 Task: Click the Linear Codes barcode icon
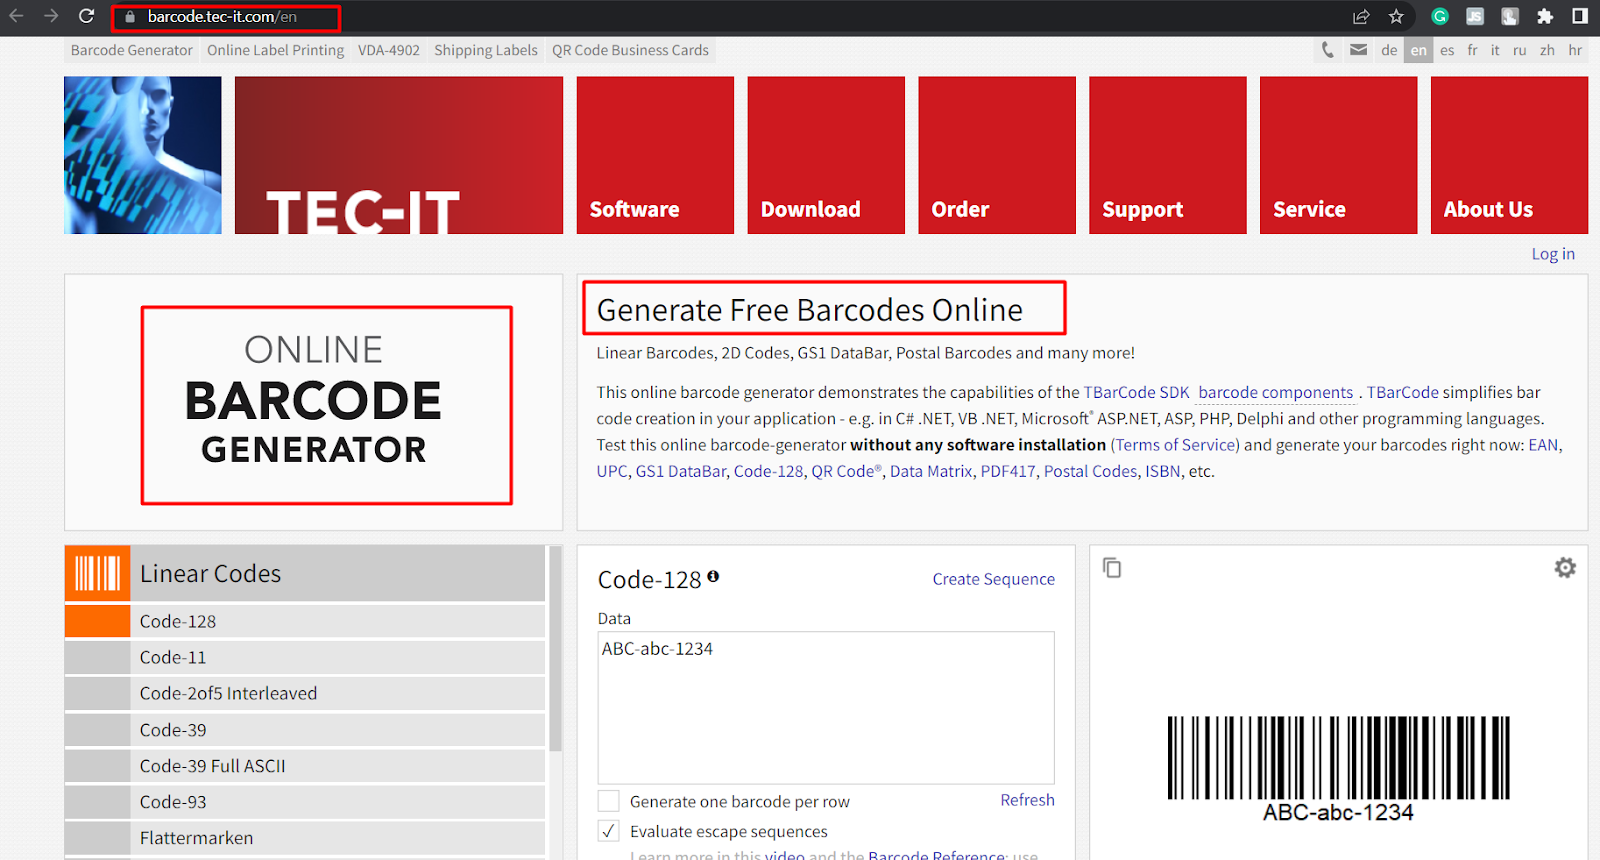click(x=97, y=573)
